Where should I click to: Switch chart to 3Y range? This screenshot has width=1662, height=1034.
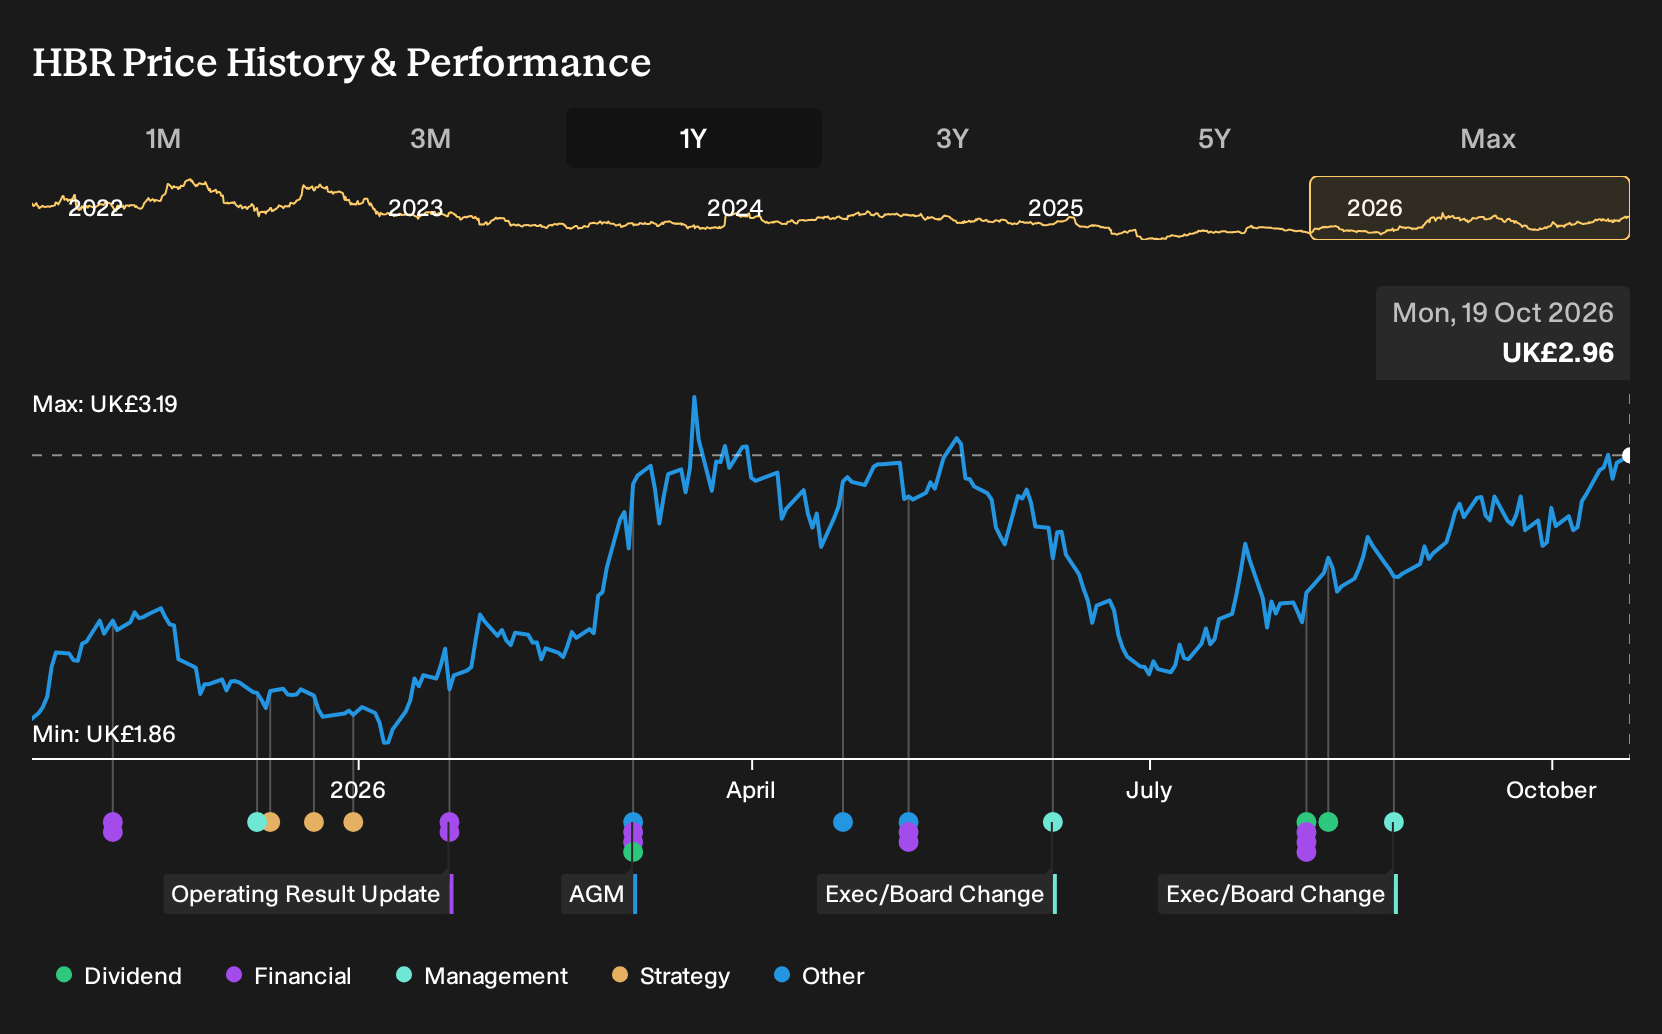point(952,138)
